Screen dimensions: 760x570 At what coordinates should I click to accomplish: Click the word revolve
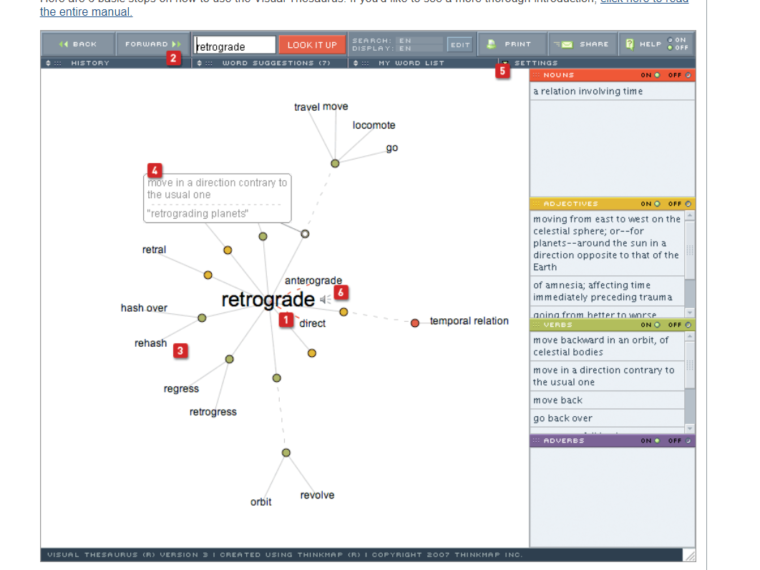pos(317,495)
